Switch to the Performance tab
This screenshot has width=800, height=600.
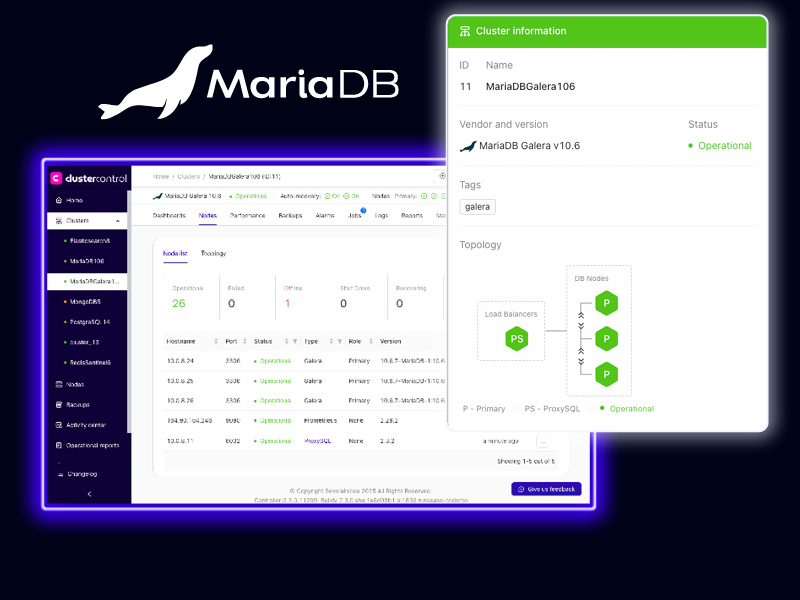(x=247, y=215)
